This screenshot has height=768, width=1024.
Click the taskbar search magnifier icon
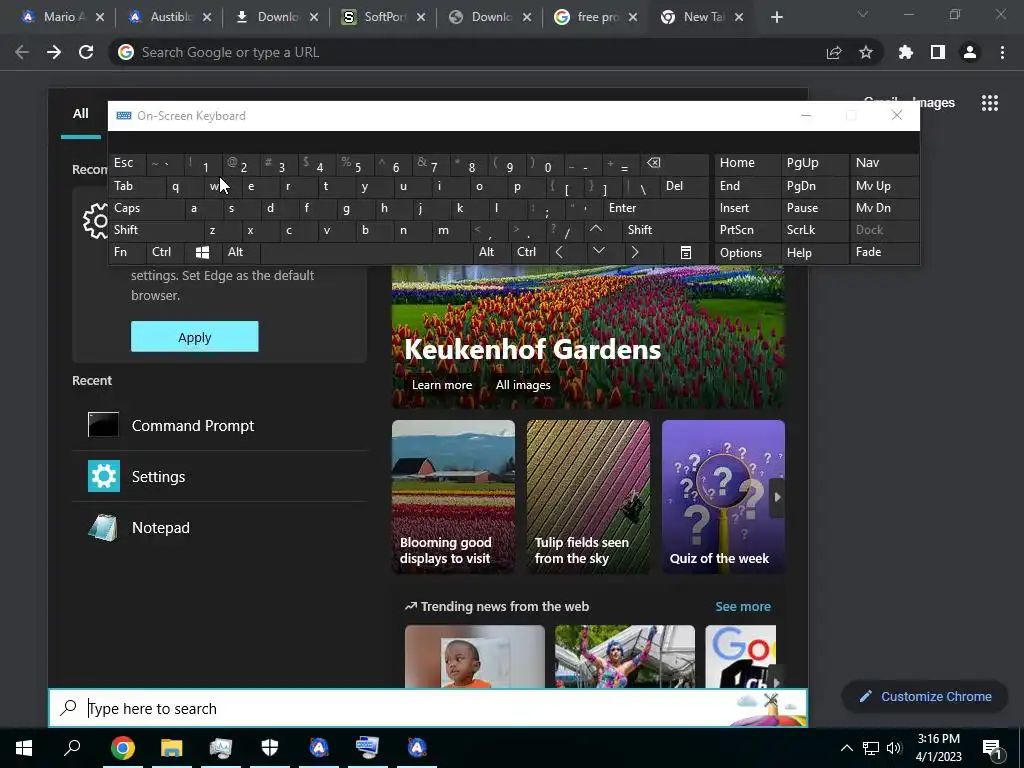(72, 747)
